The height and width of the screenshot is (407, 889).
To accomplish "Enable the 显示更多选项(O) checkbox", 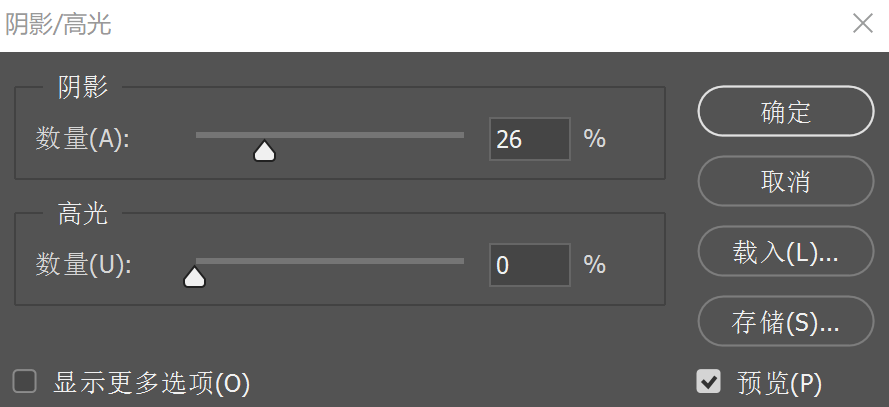I will 25,381.
